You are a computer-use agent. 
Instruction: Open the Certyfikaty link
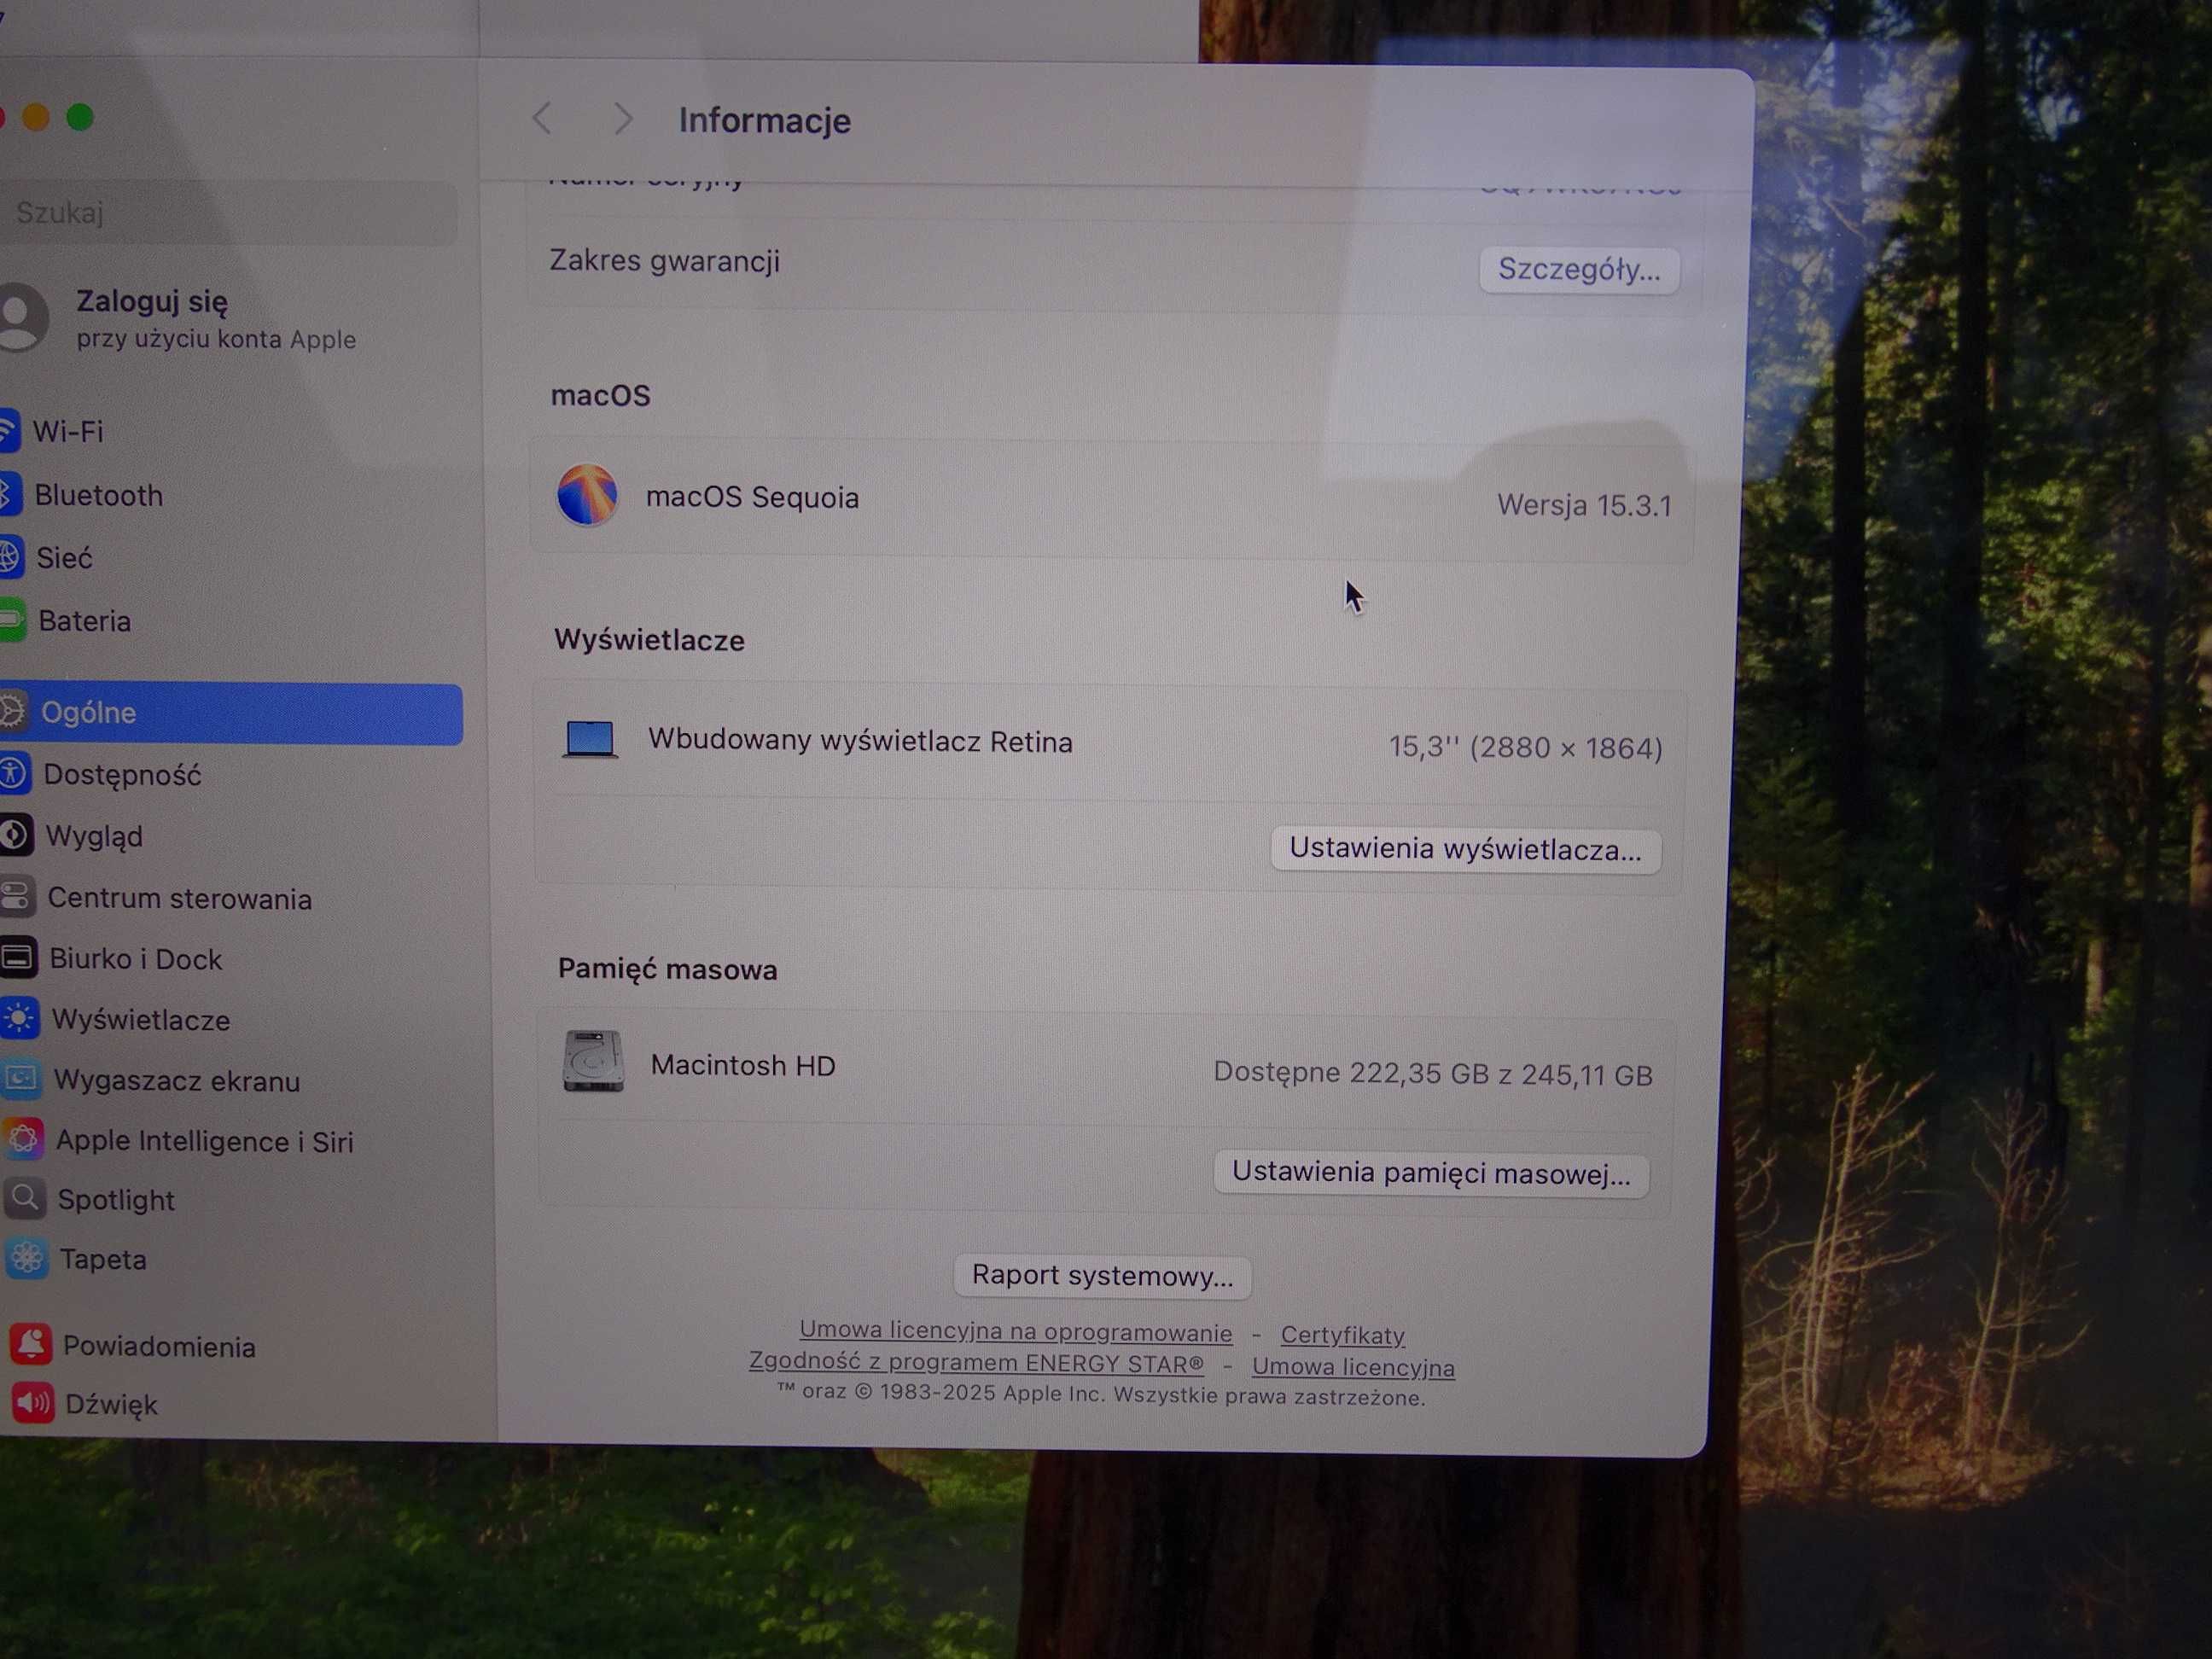[x=1342, y=1335]
